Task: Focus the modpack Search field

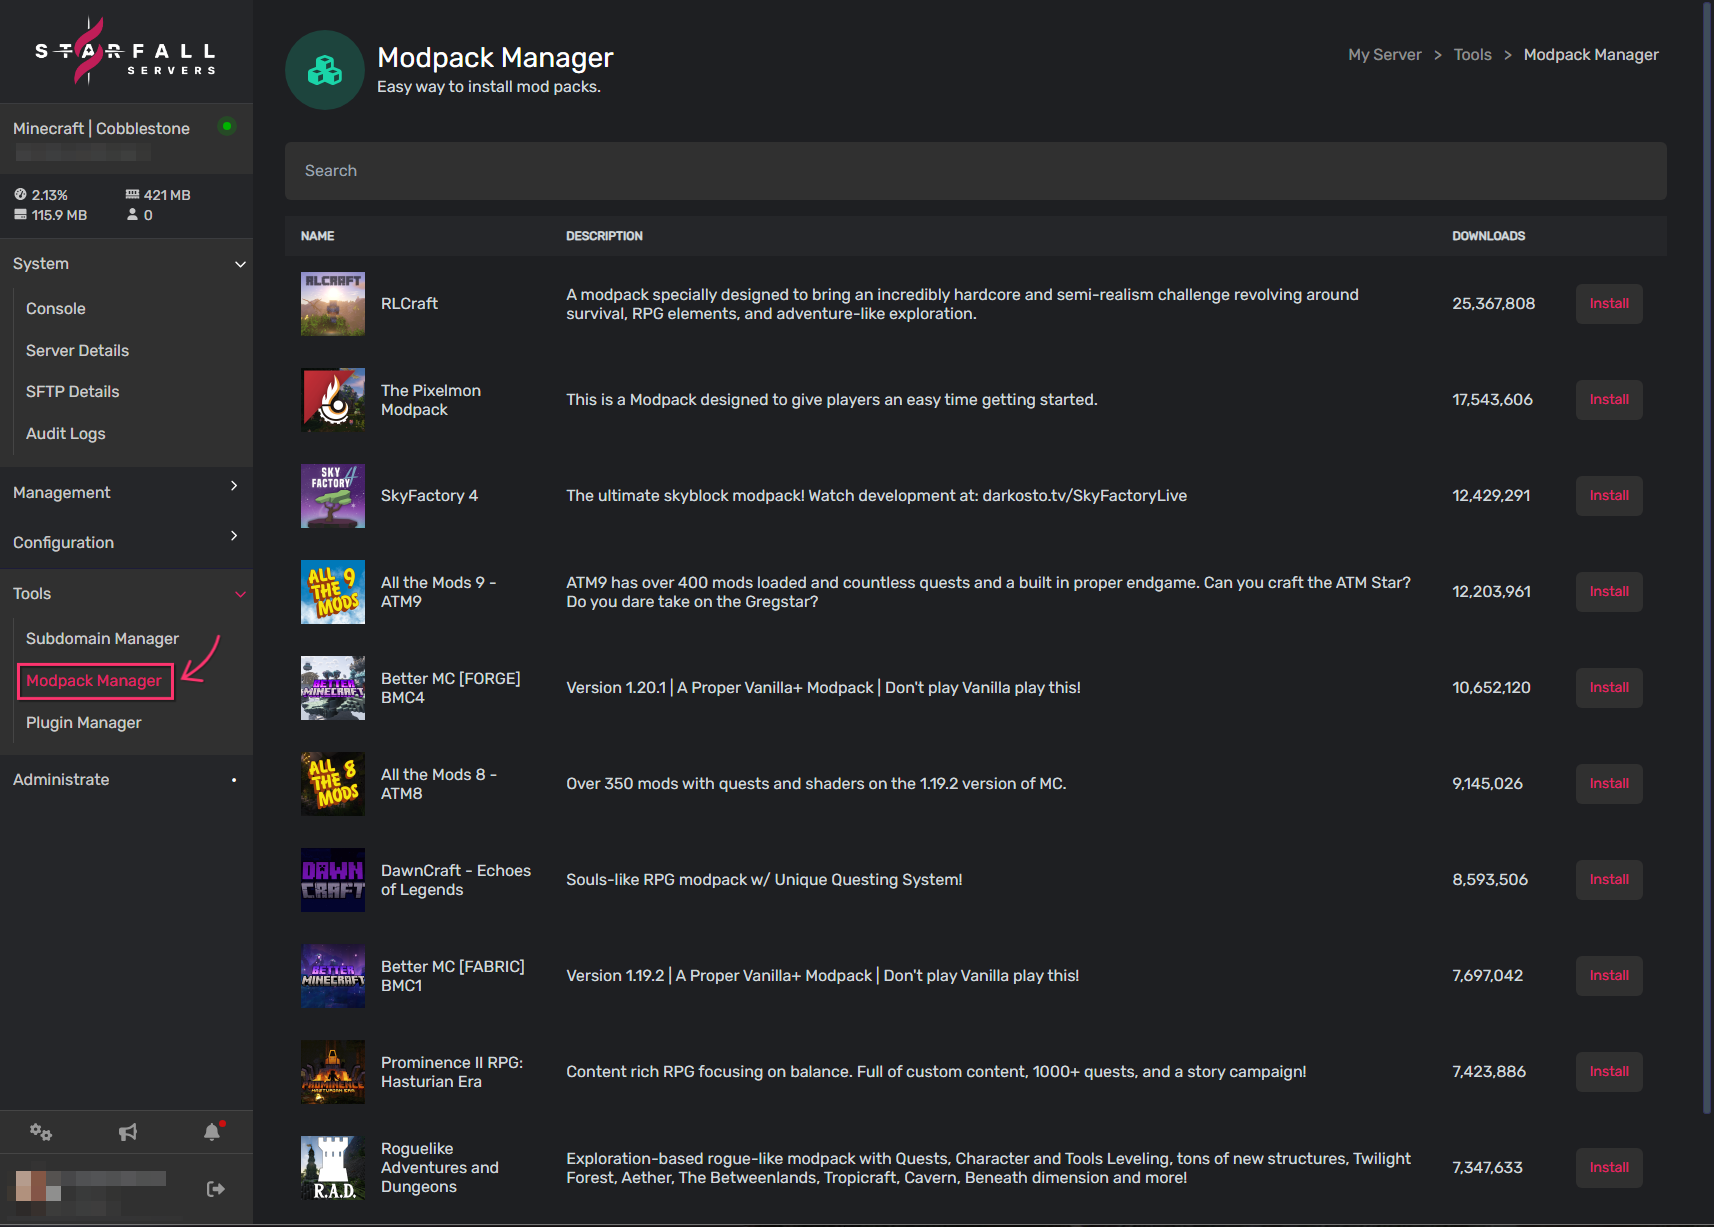Action: pyautogui.click(x=975, y=171)
